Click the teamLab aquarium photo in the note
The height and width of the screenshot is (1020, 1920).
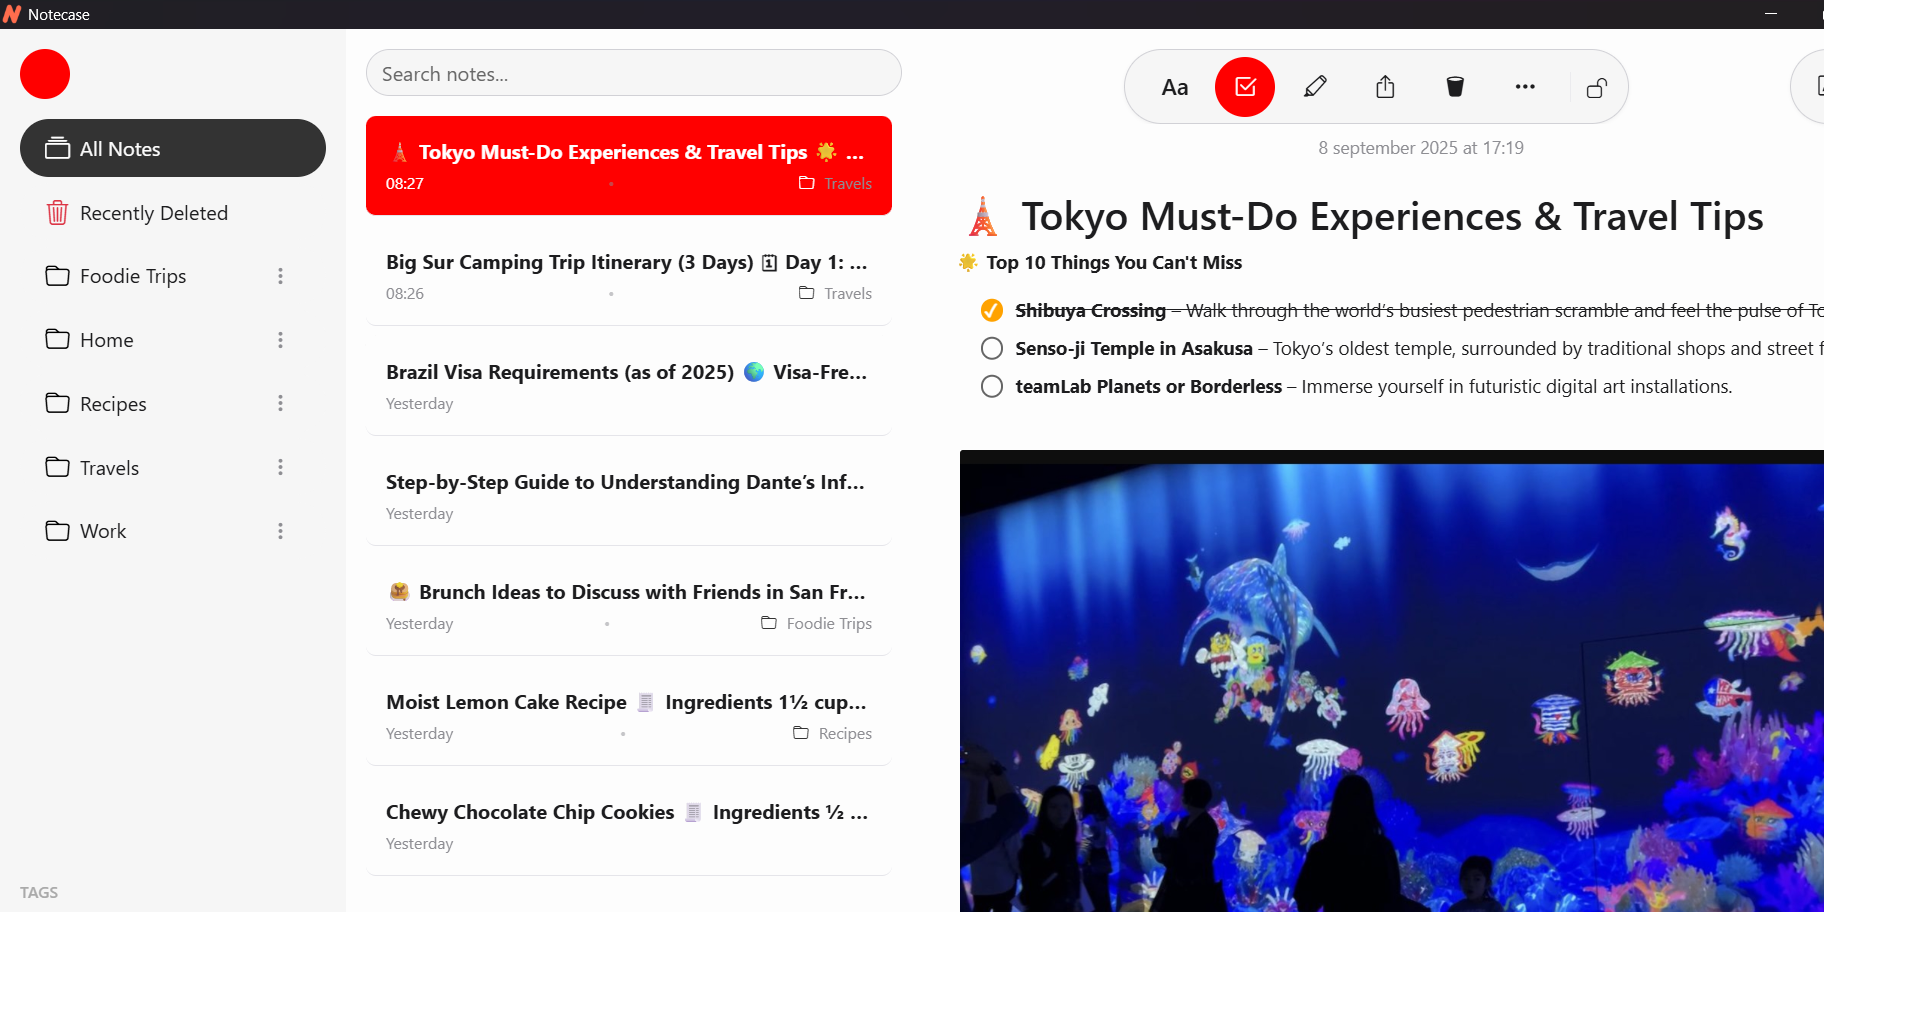pyautogui.click(x=1392, y=681)
